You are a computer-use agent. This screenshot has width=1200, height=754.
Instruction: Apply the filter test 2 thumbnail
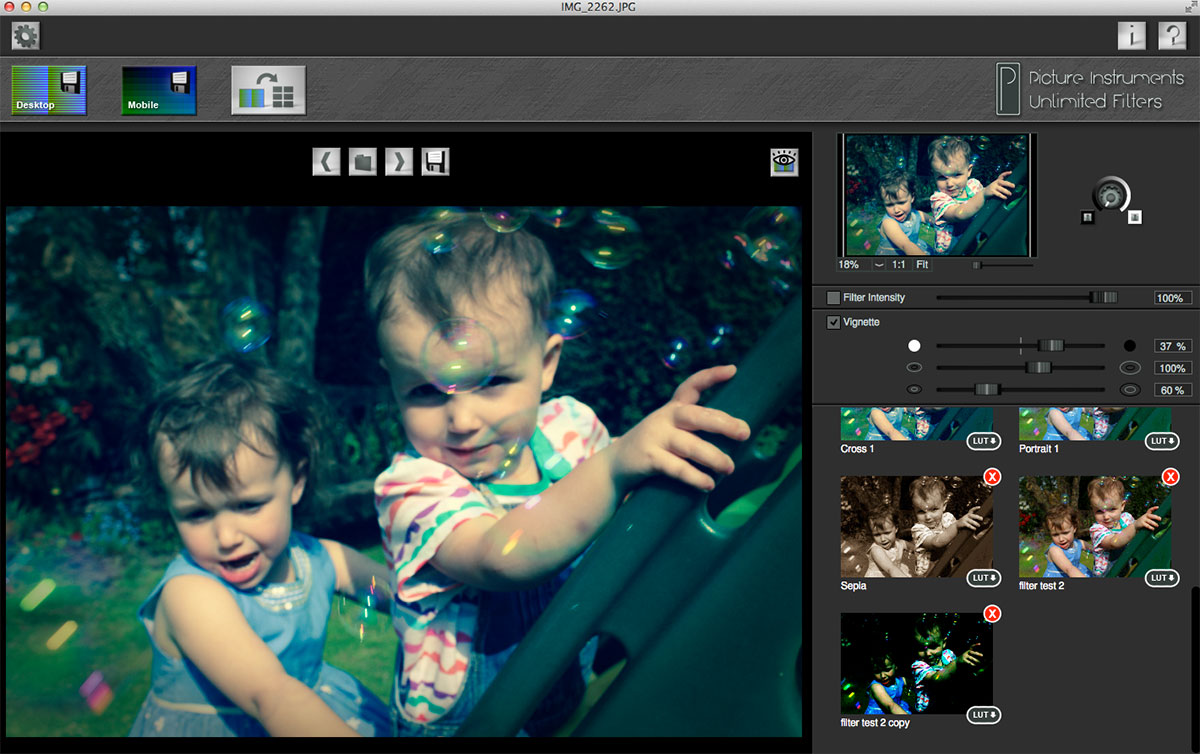tap(1095, 526)
